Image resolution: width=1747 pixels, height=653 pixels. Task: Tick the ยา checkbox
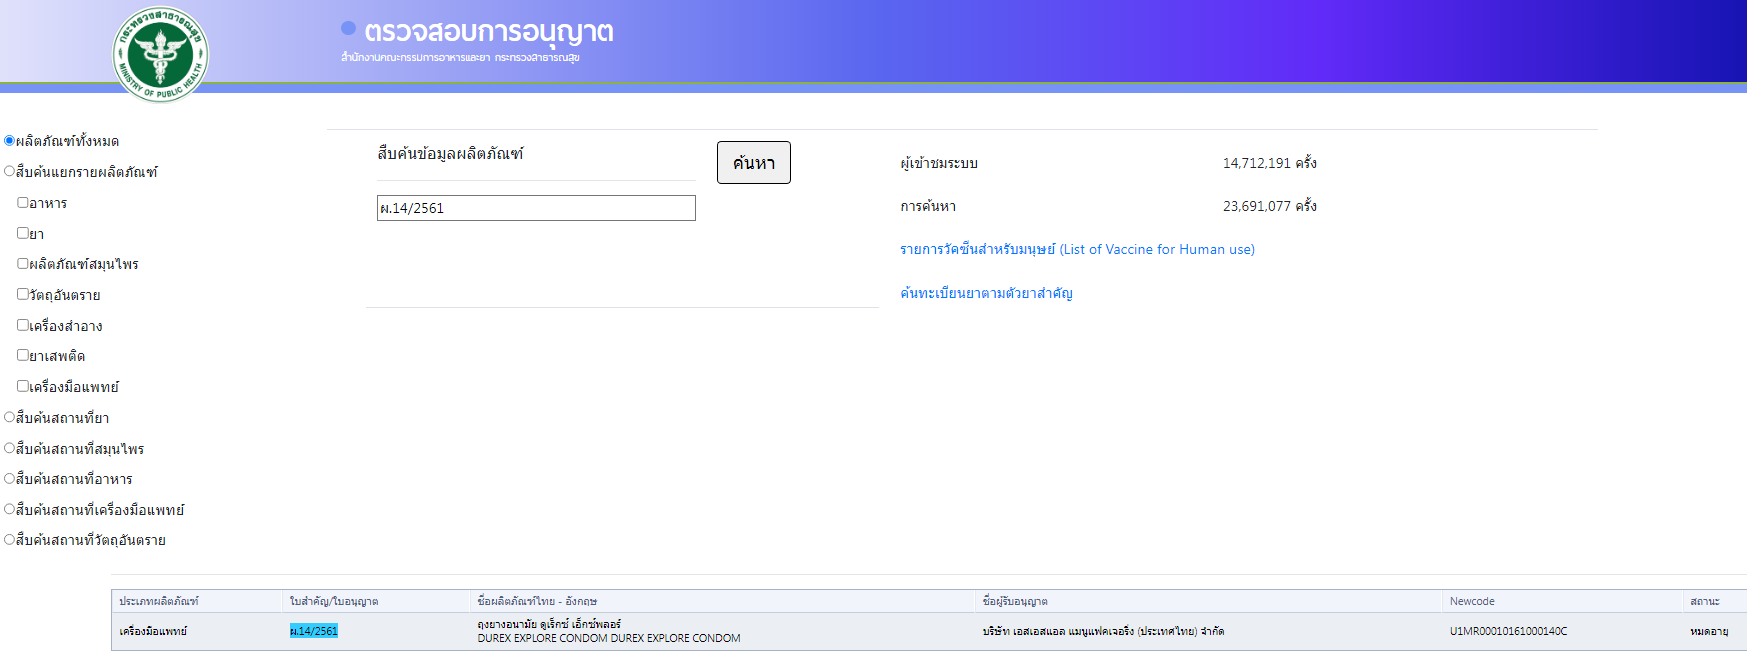23,233
